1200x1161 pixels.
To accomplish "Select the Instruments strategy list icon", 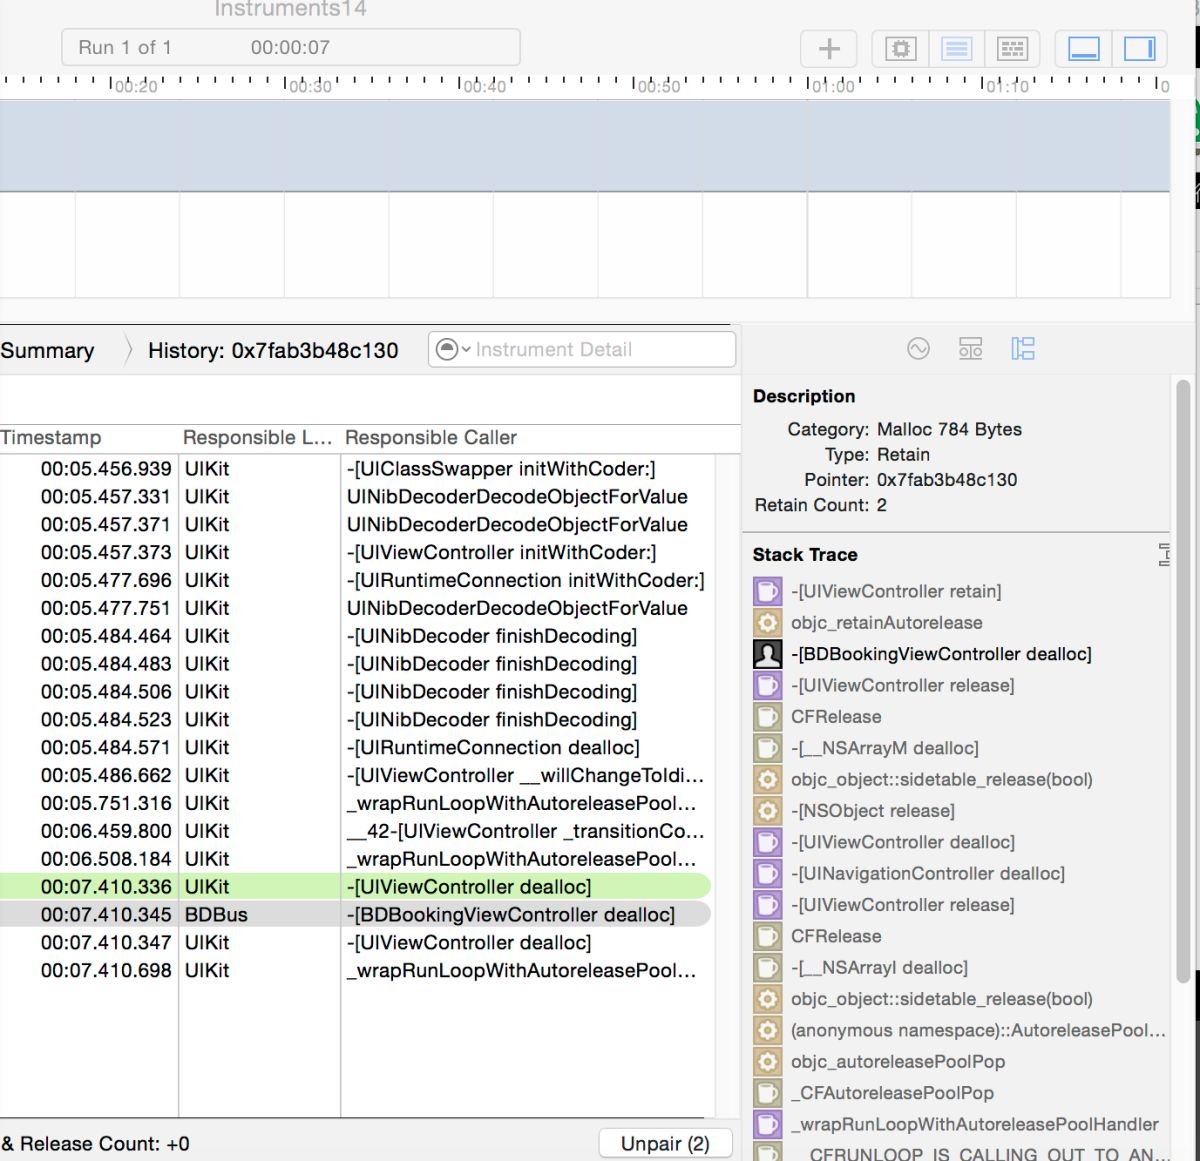I will (x=957, y=48).
